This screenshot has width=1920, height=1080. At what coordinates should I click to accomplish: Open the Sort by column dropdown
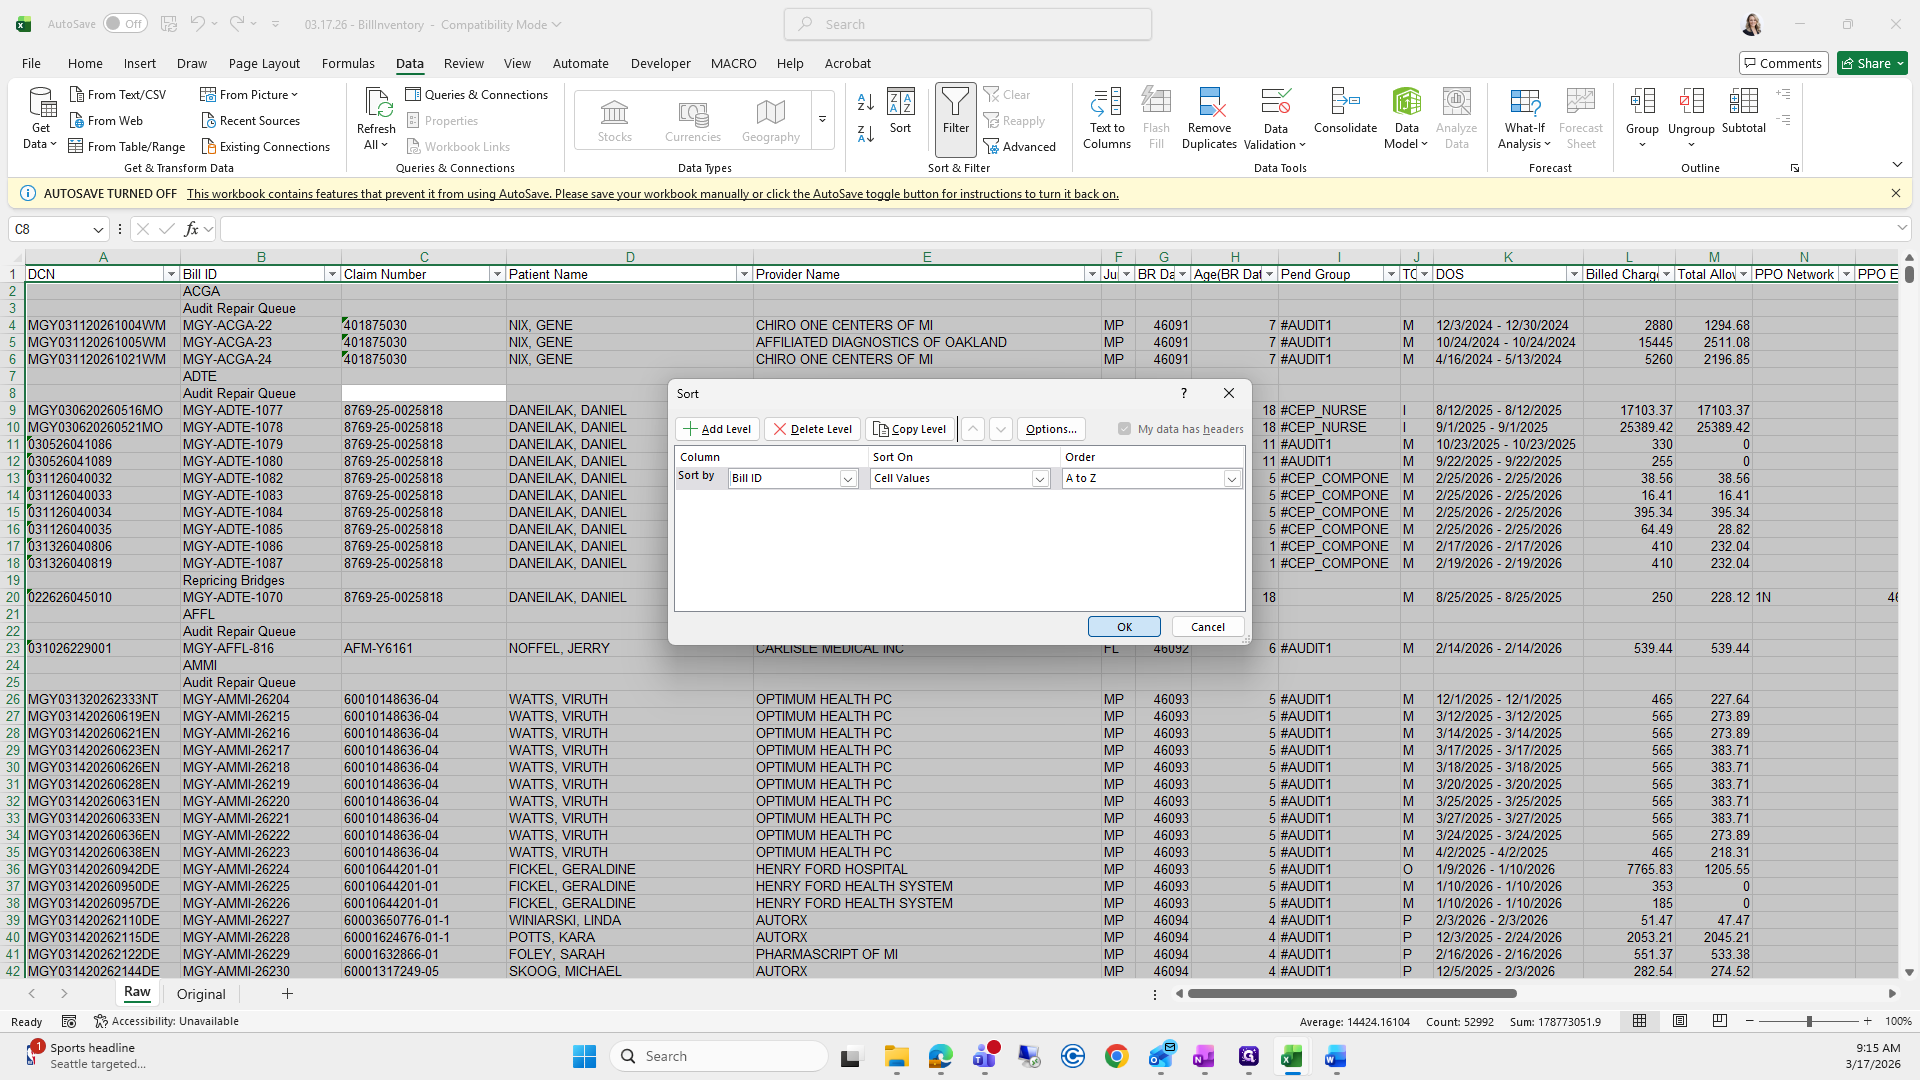tap(848, 479)
